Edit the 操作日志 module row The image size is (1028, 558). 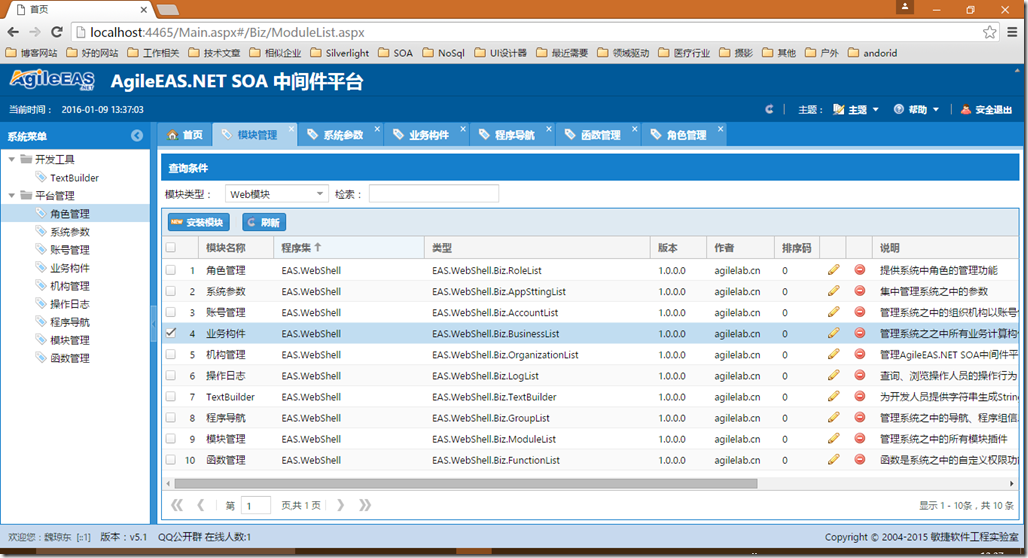tap(833, 375)
